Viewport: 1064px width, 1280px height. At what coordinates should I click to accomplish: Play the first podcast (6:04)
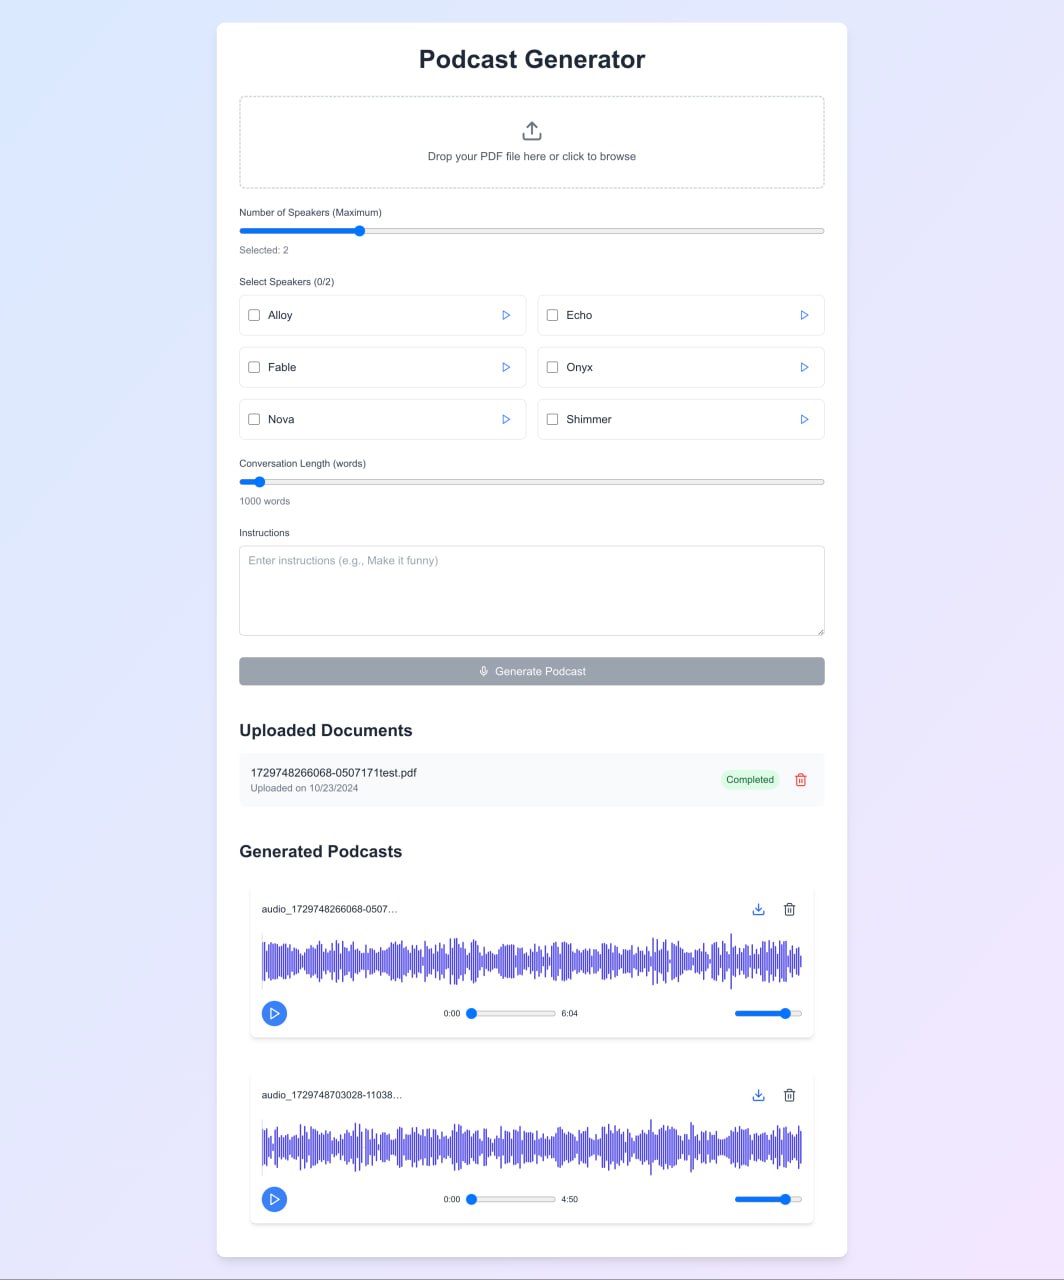click(x=274, y=1013)
